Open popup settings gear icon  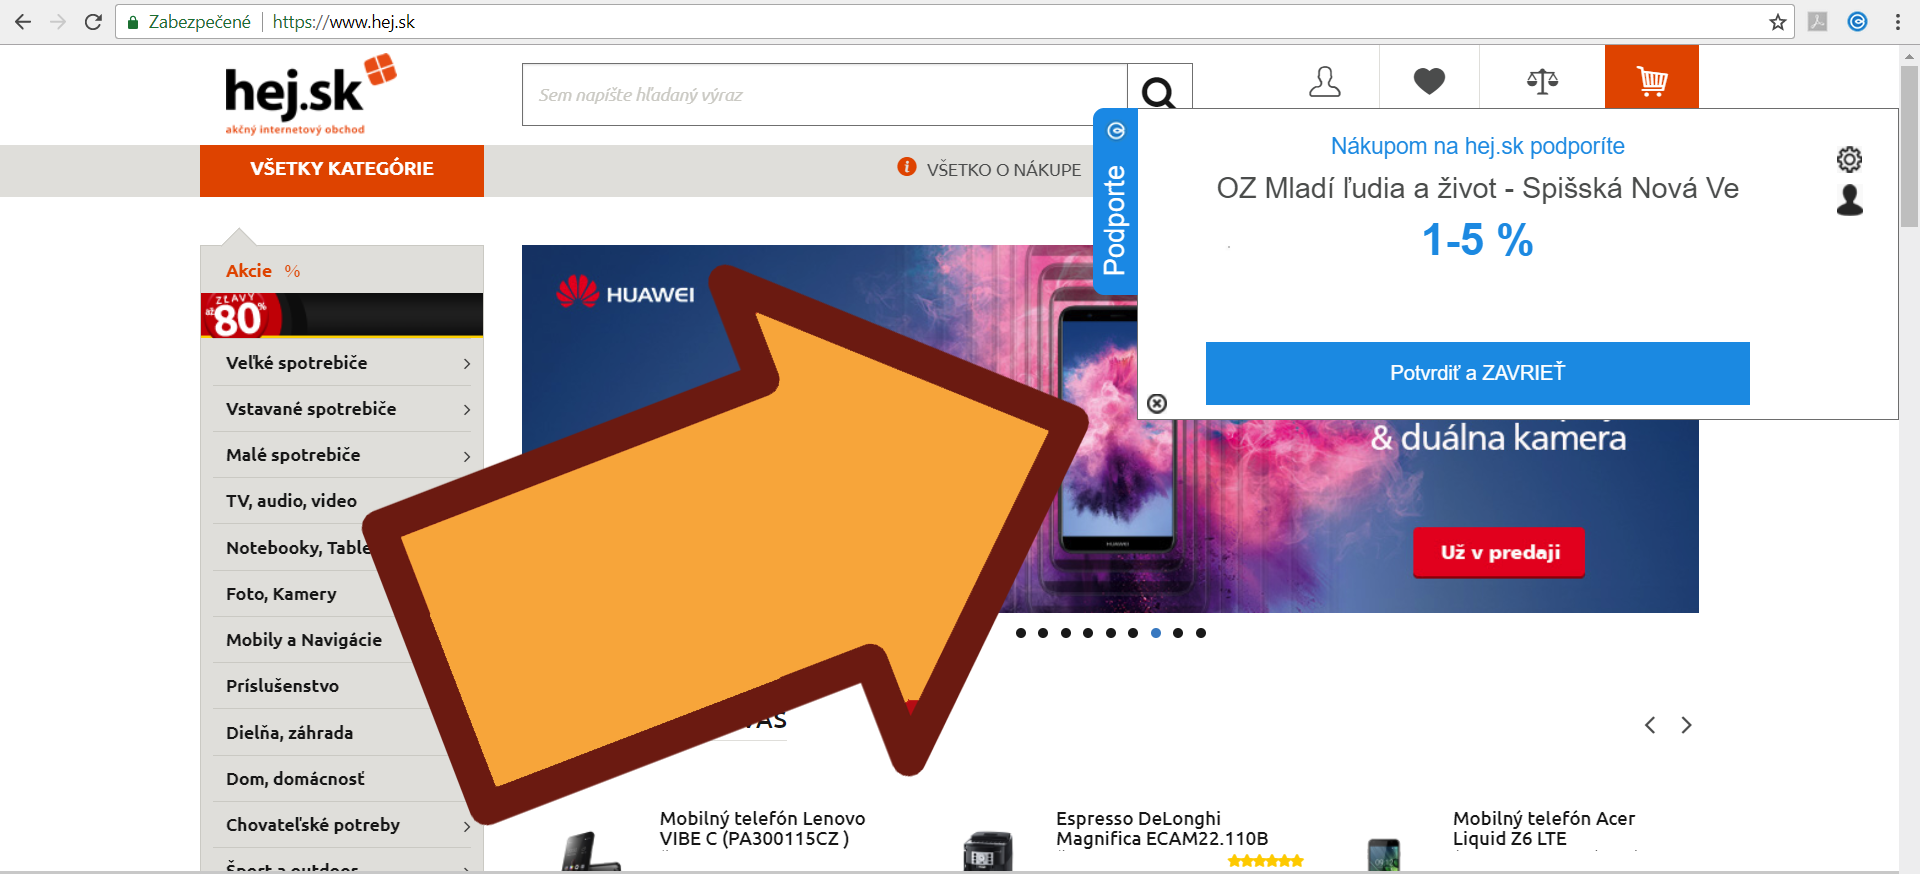(x=1850, y=159)
